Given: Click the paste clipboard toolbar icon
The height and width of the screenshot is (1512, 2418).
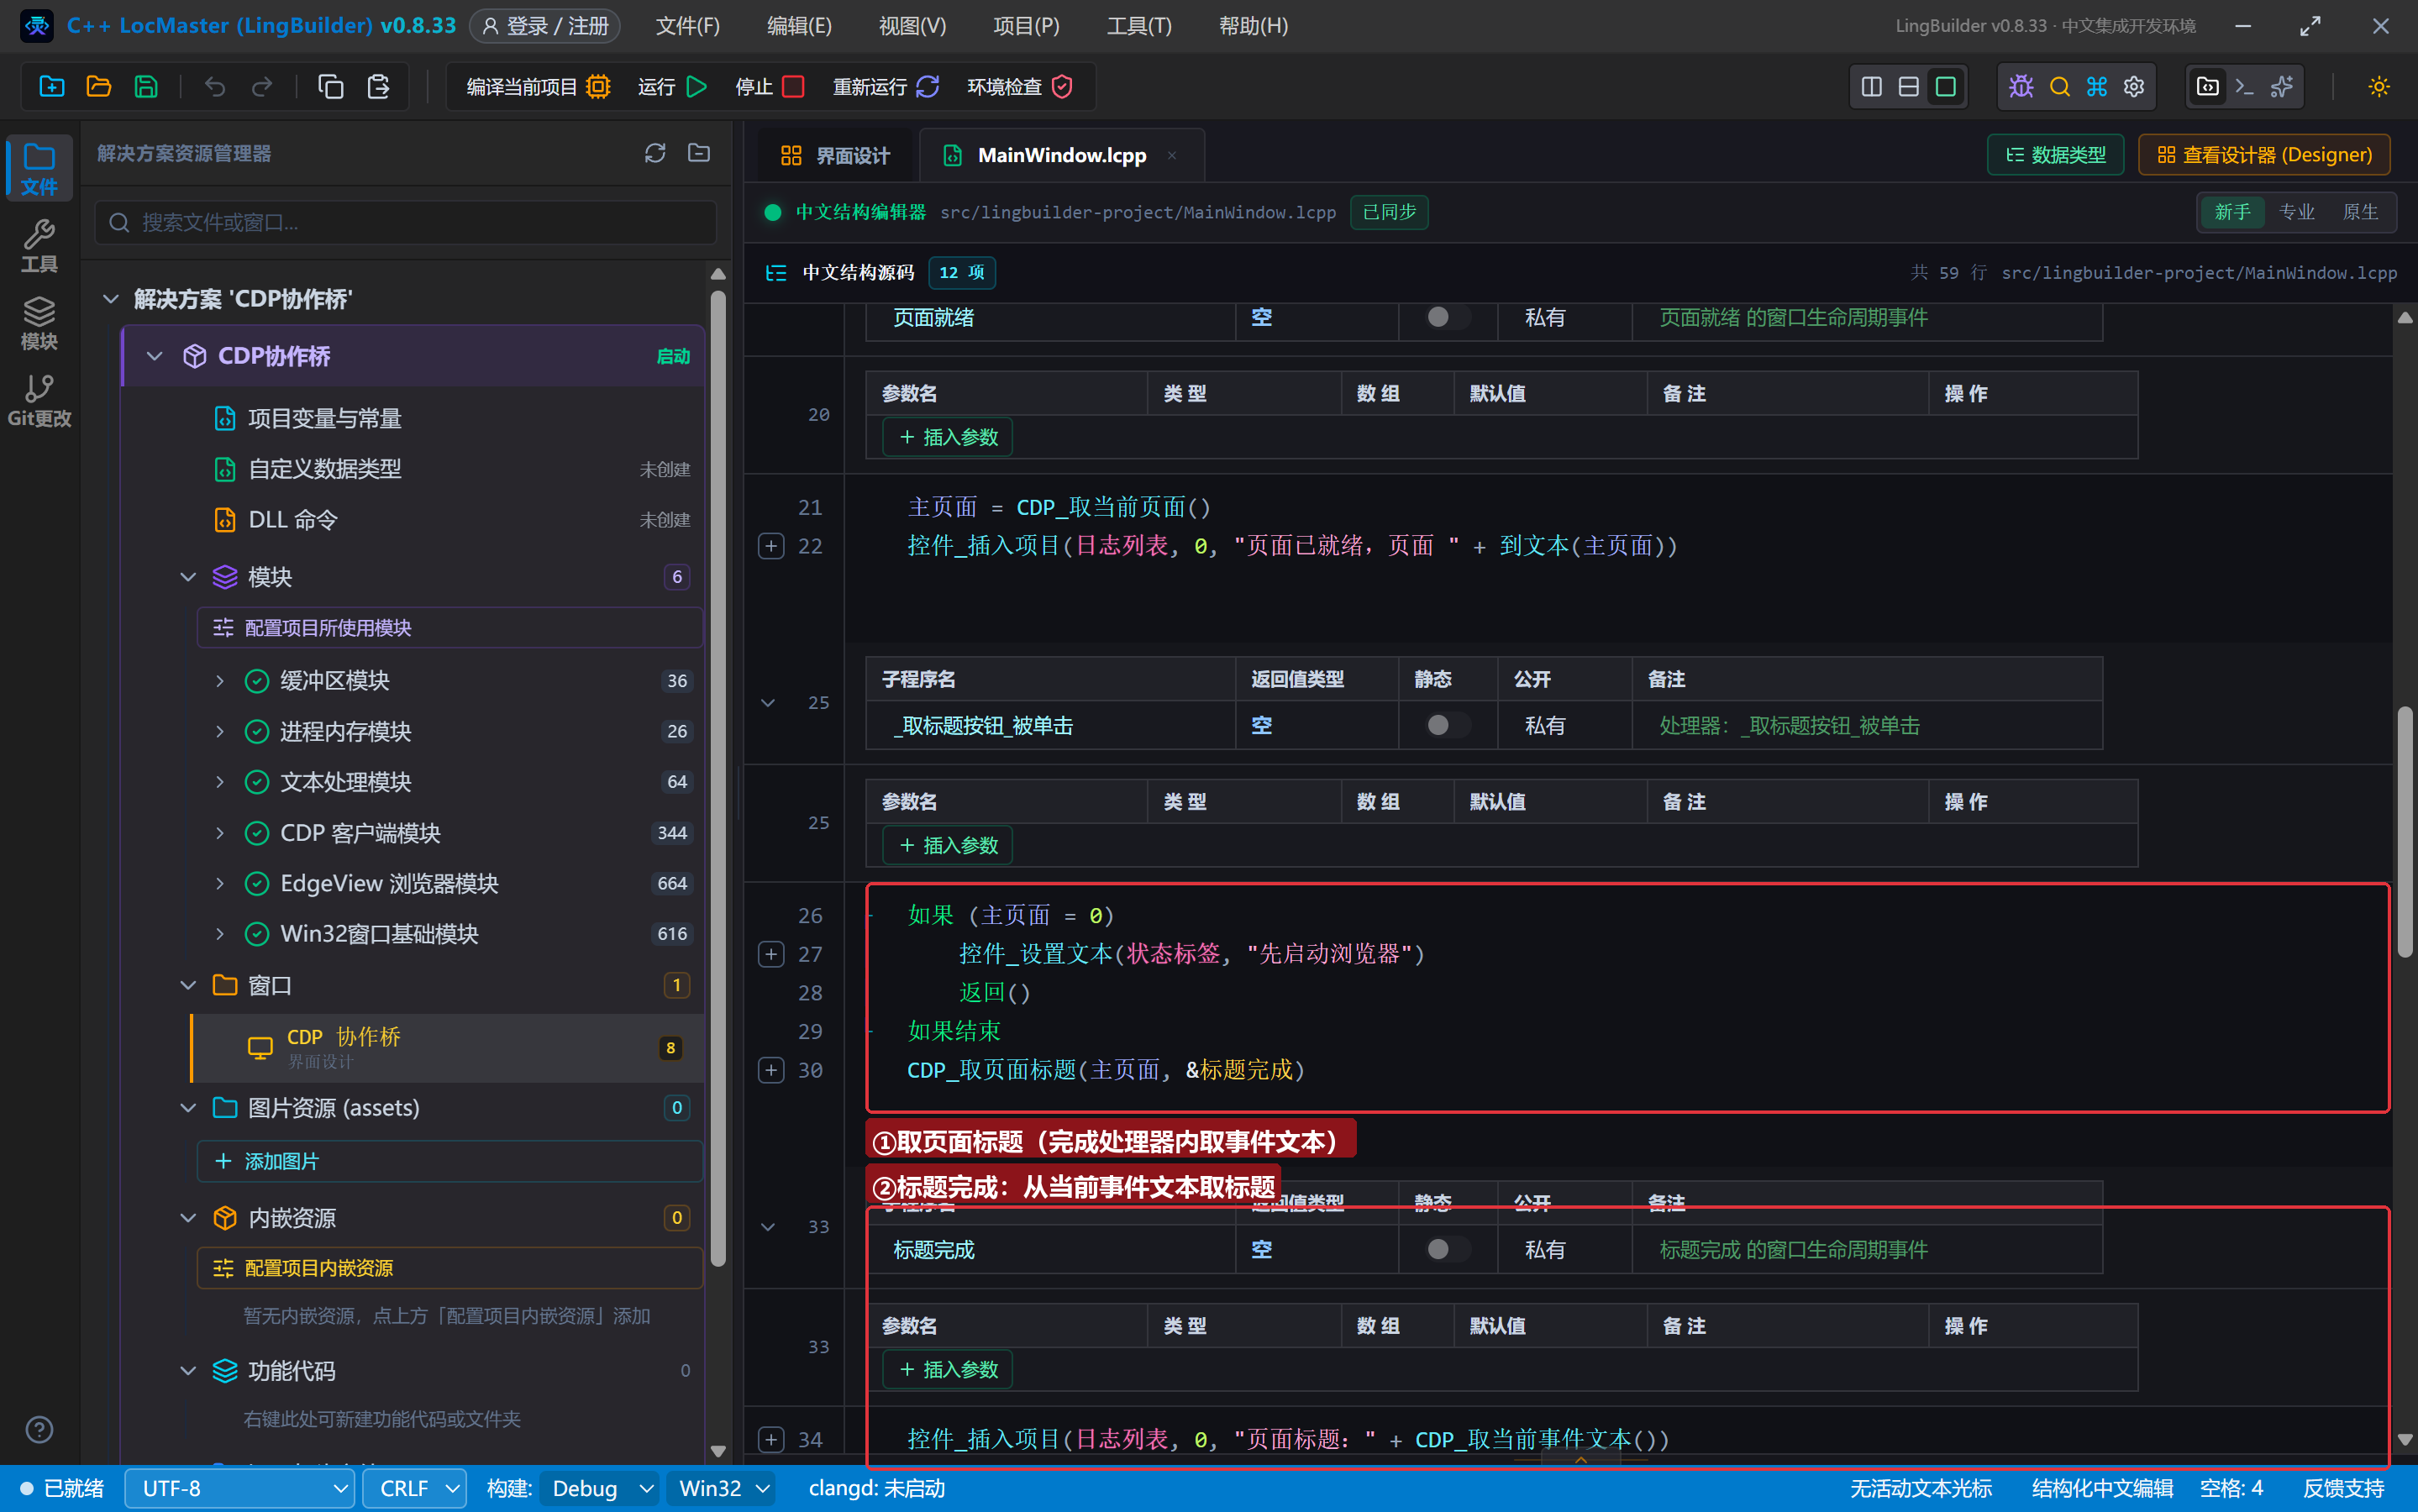Looking at the screenshot, I should pos(378,87).
